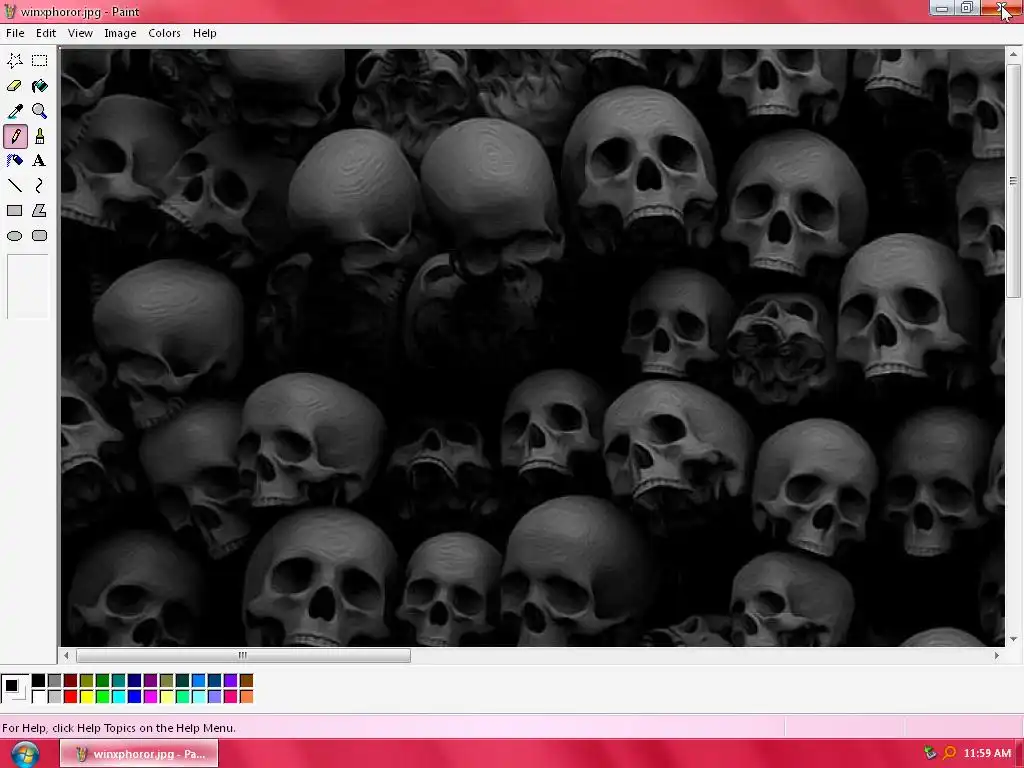This screenshot has width=1024, height=768.
Task: Choose the Text tool
Action: [39, 161]
